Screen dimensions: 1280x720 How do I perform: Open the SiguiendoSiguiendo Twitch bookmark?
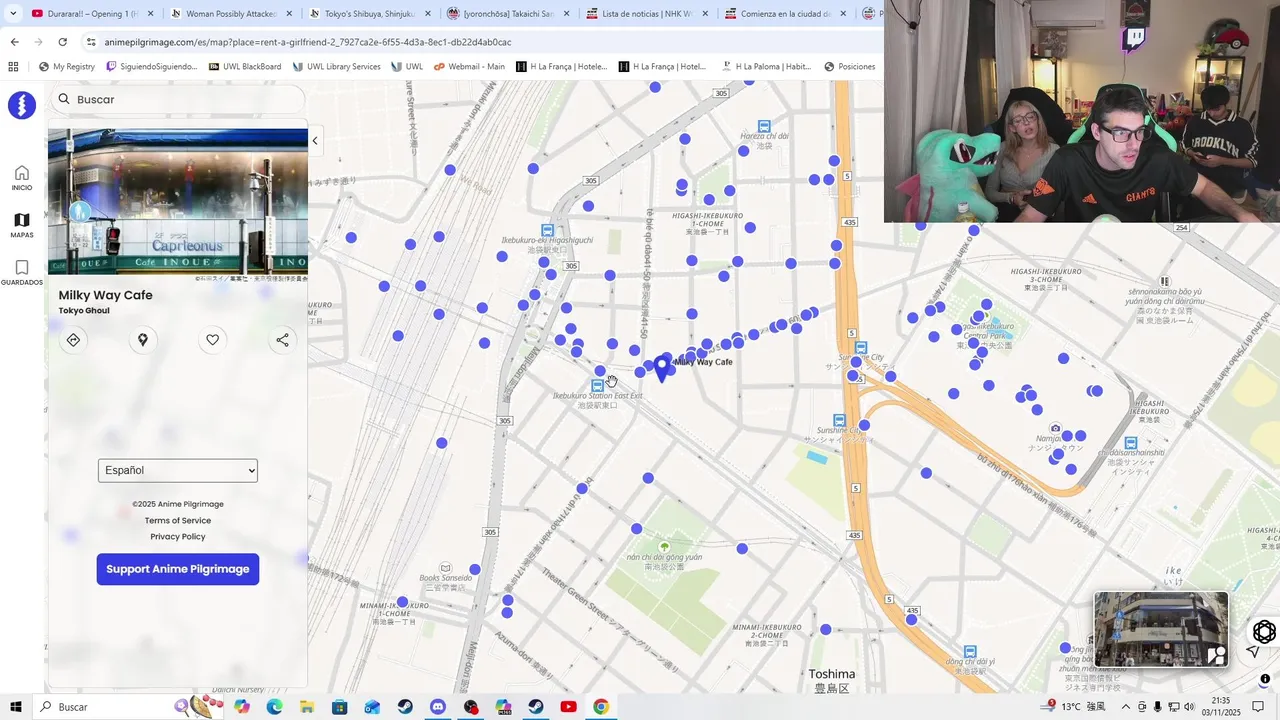pos(152,67)
